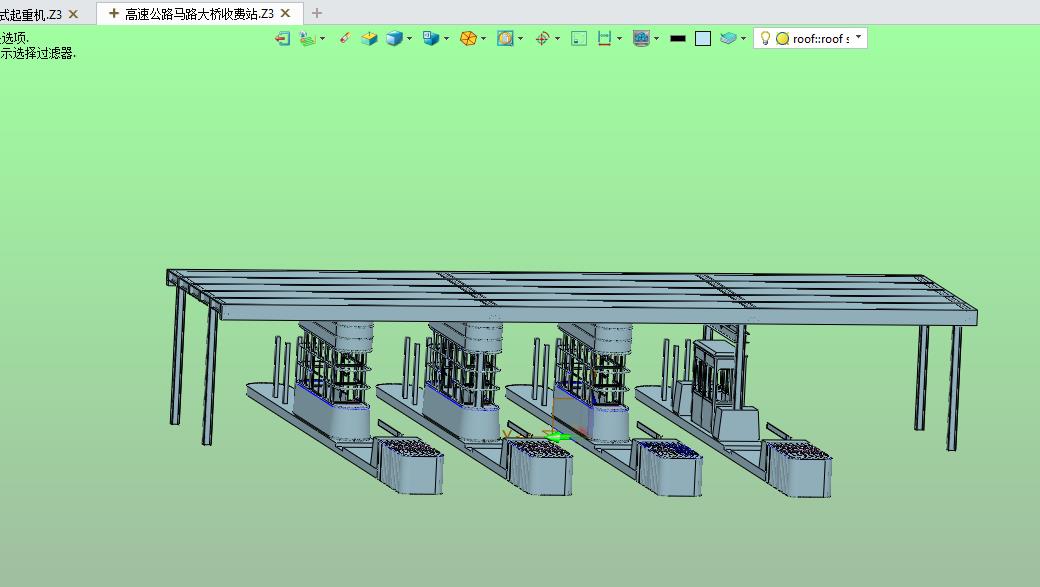Screen dimensions: 1040x587
Task: Expand the dimension measure dropdown arrow
Action: tap(619, 38)
